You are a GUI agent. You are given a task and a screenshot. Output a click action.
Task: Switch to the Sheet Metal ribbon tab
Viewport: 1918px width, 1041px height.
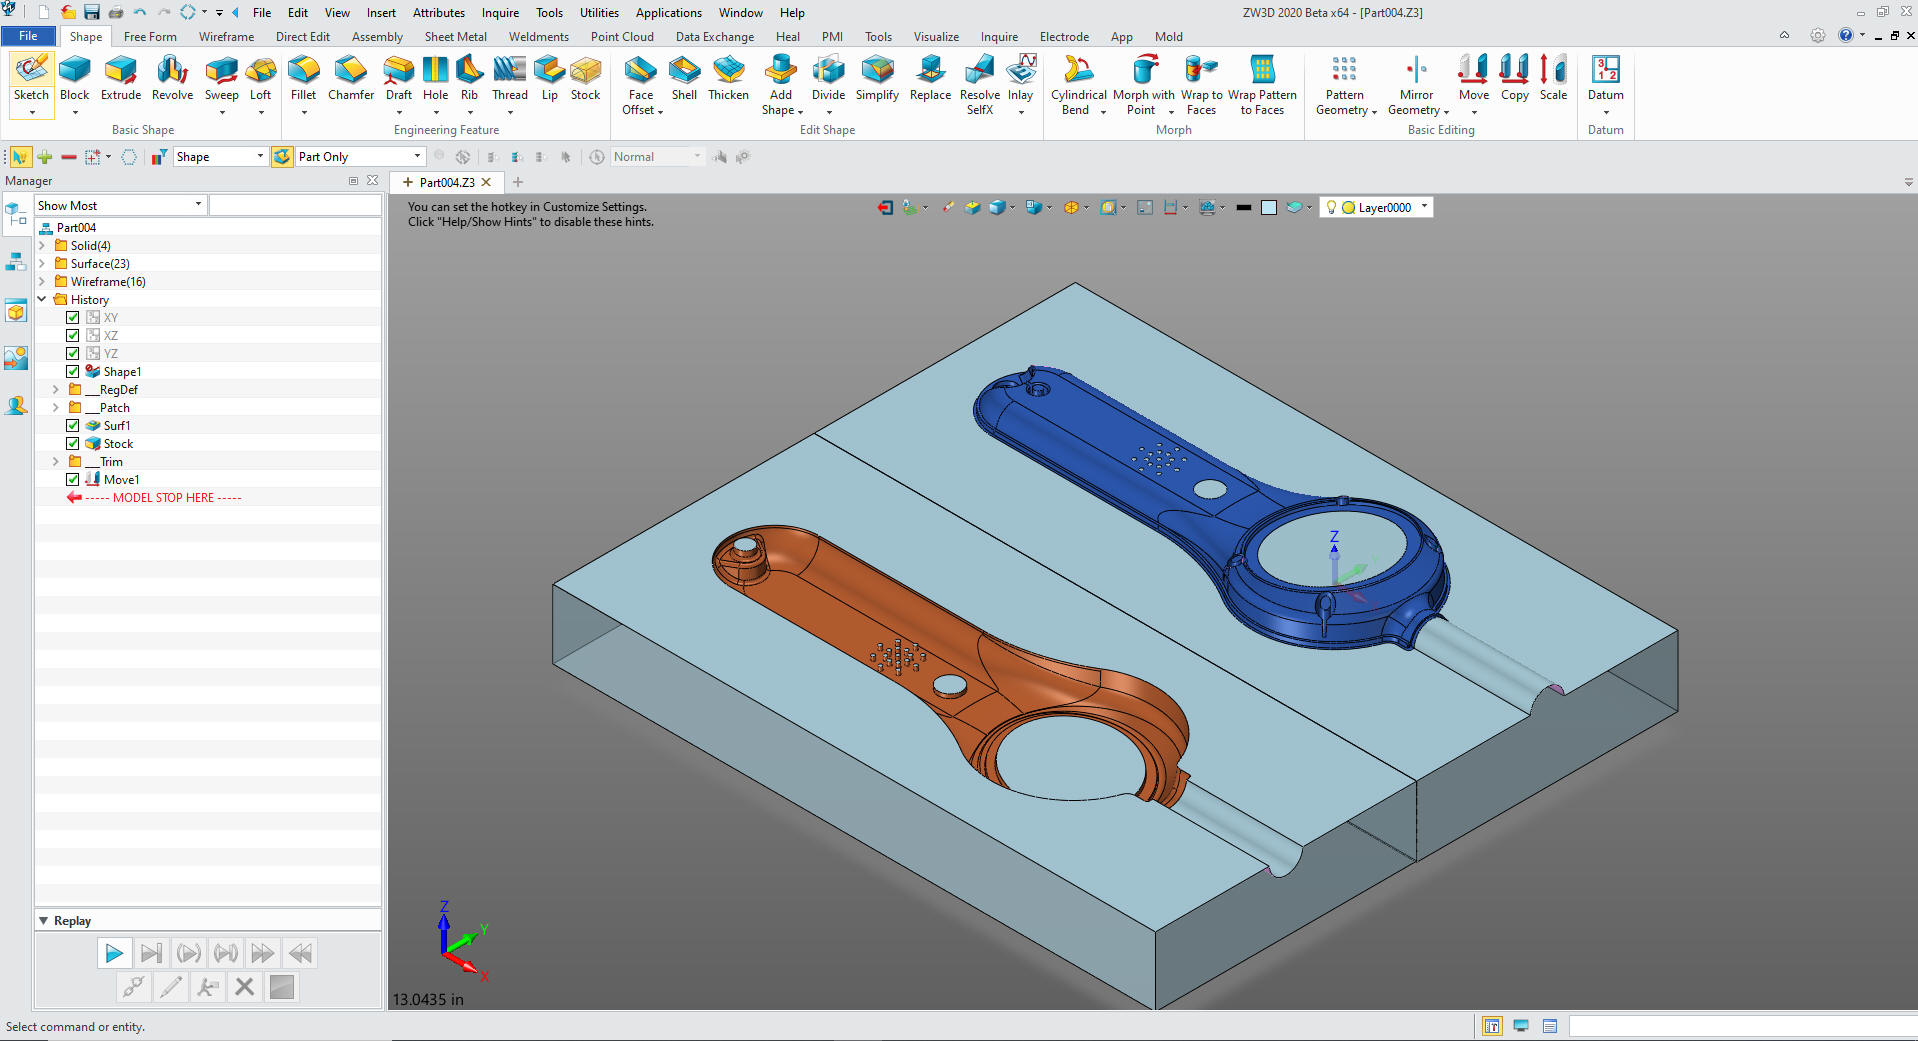tap(455, 37)
